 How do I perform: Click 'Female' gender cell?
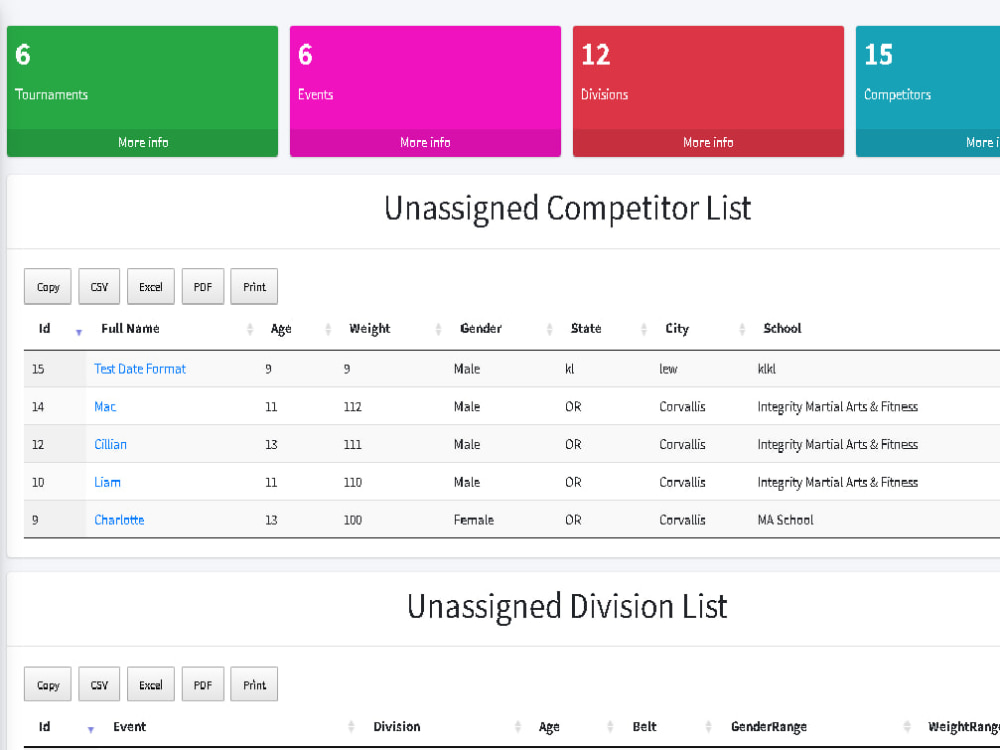click(474, 520)
